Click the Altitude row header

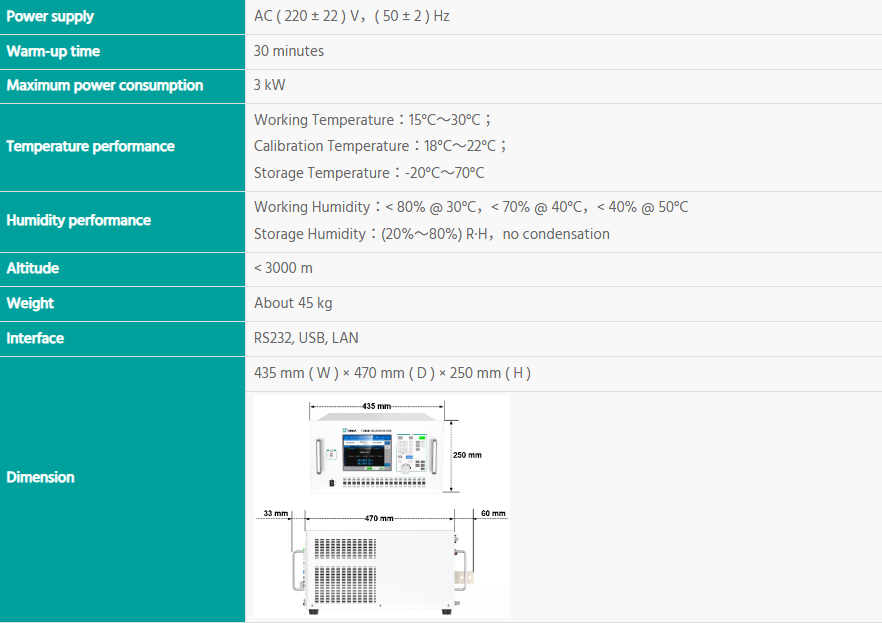pos(33,268)
